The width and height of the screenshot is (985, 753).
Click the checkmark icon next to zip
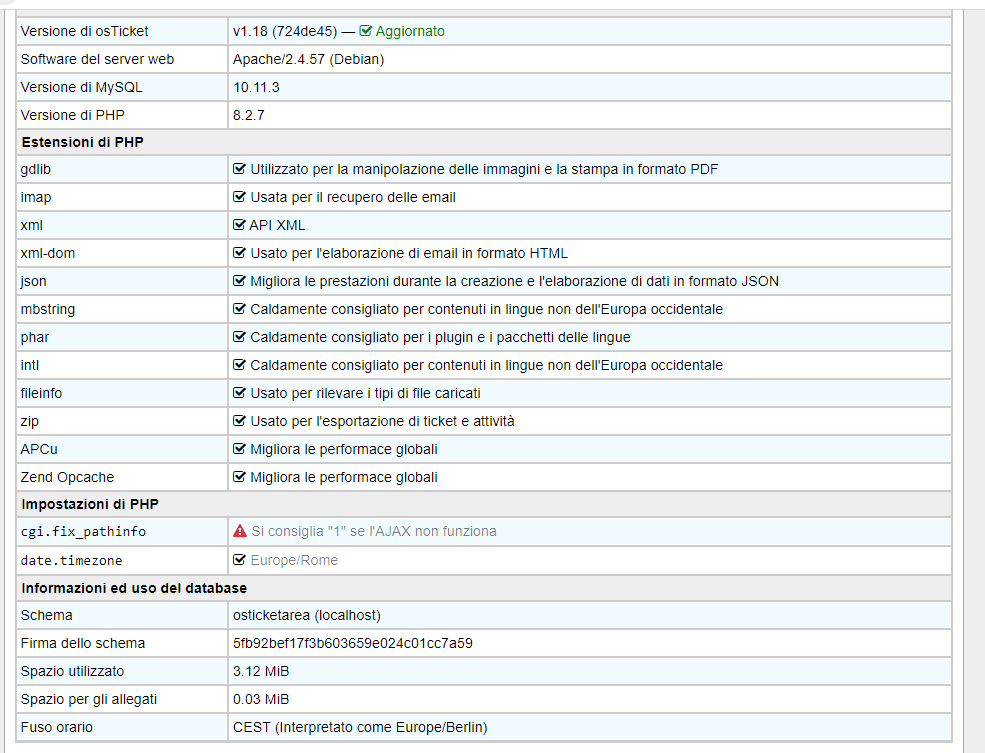coord(239,421)
